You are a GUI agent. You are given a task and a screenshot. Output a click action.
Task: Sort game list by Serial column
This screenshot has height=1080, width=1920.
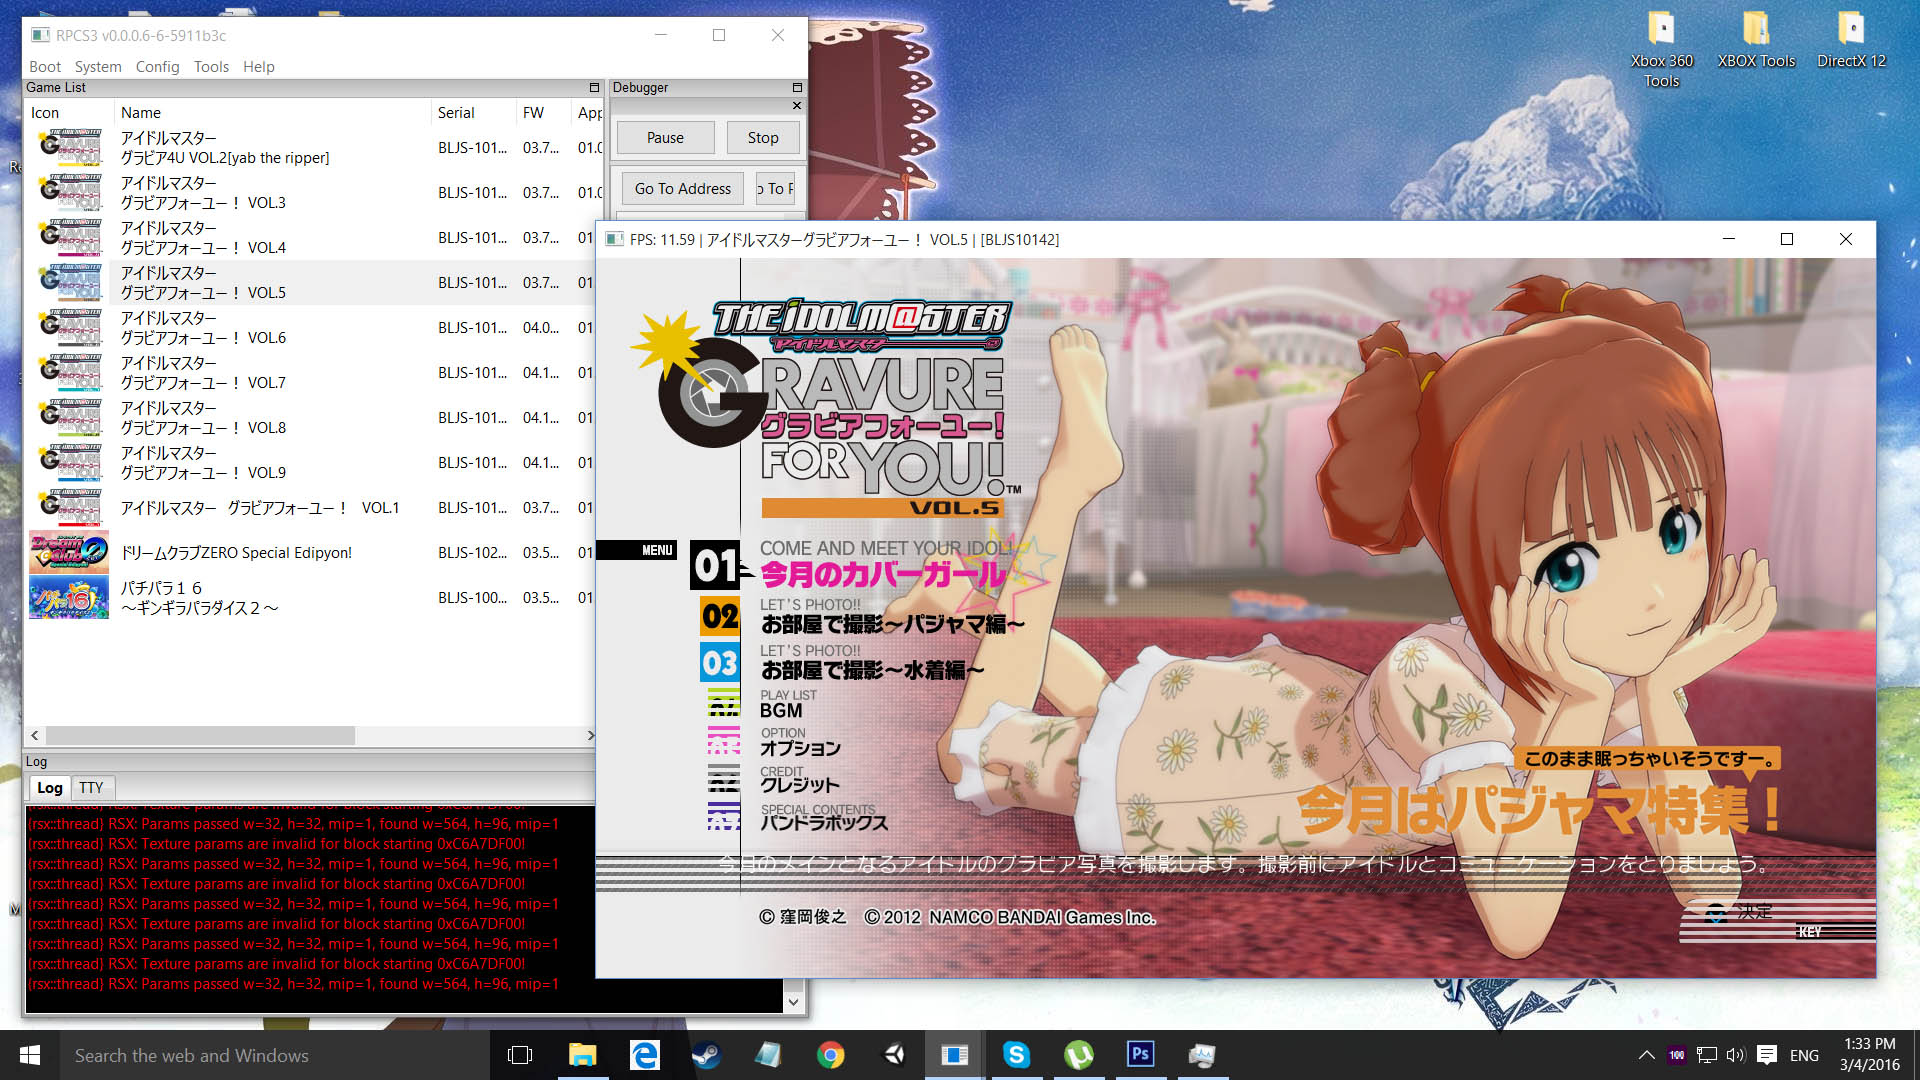(473, 113)
